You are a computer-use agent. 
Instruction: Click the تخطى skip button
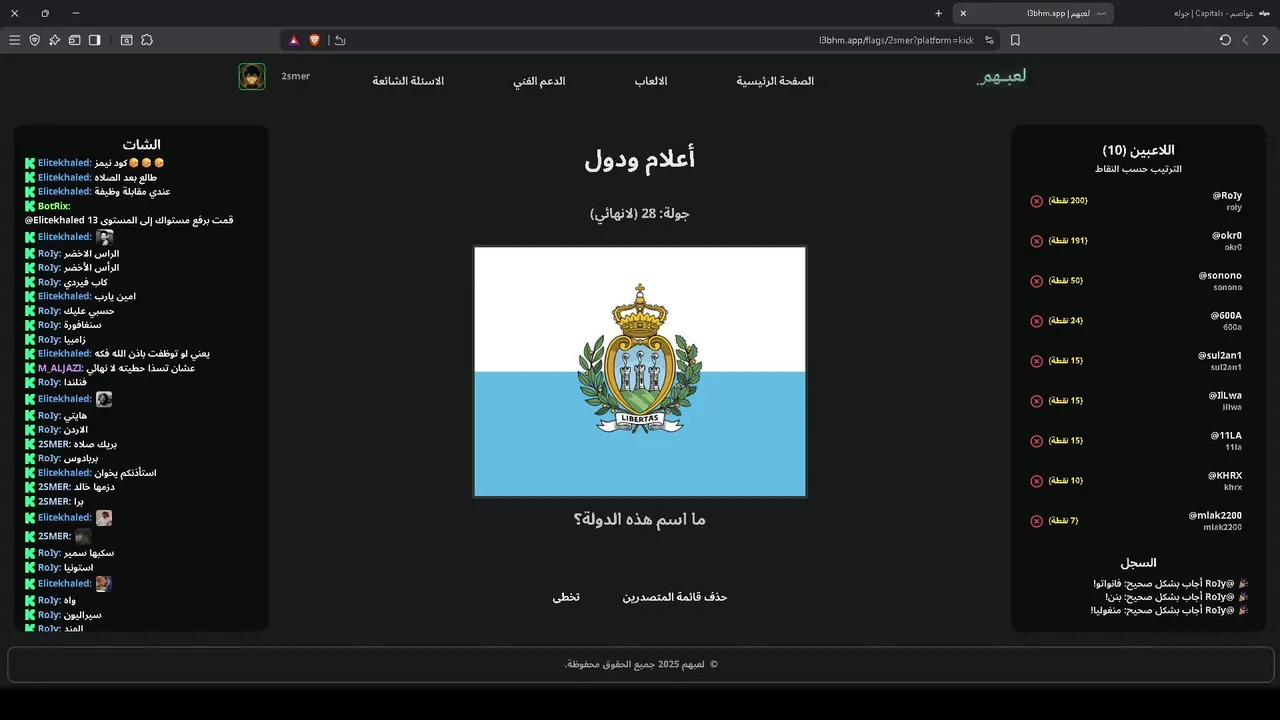coord(566,597)
